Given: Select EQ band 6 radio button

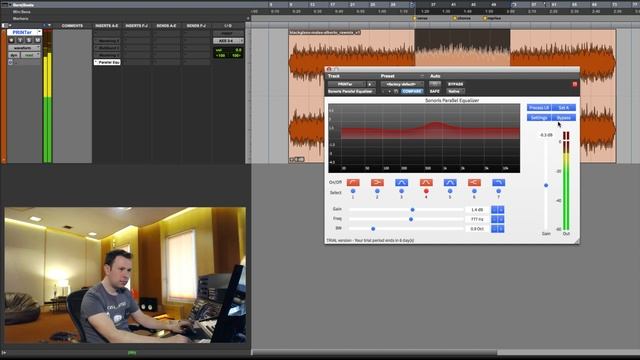Looking at the screenshot, I should [474, 191].
